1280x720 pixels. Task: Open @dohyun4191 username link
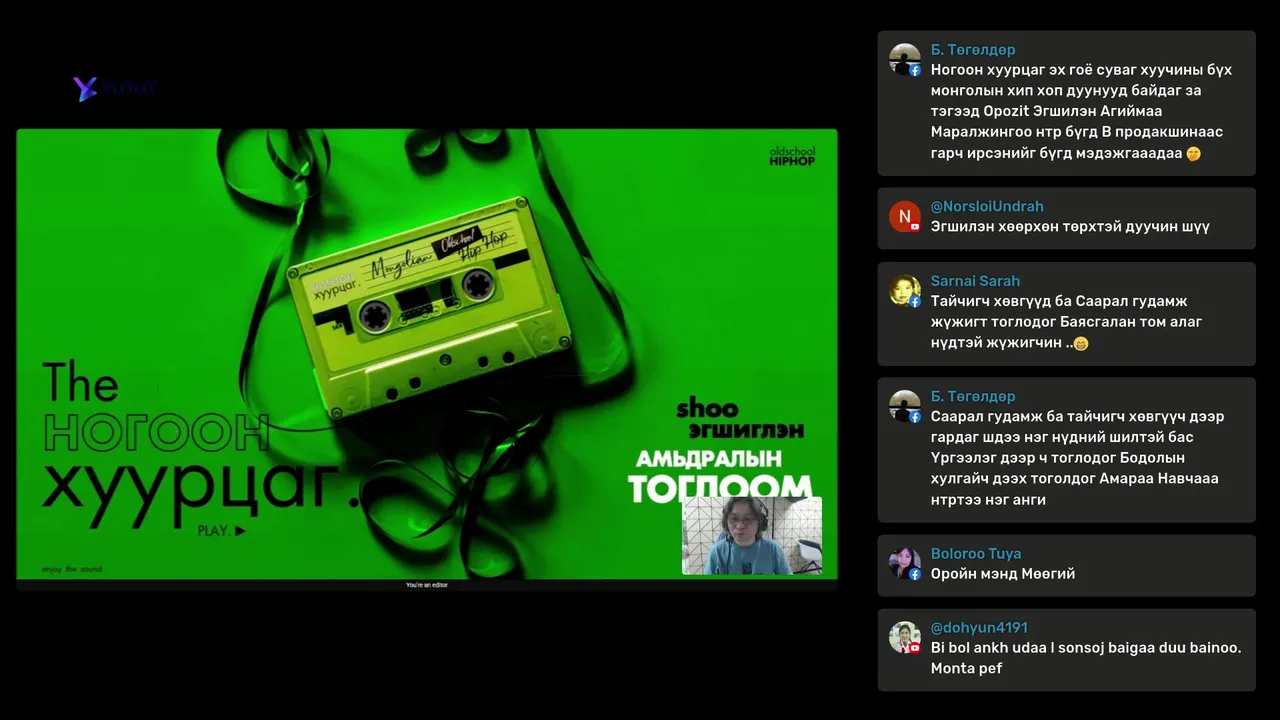979,628
